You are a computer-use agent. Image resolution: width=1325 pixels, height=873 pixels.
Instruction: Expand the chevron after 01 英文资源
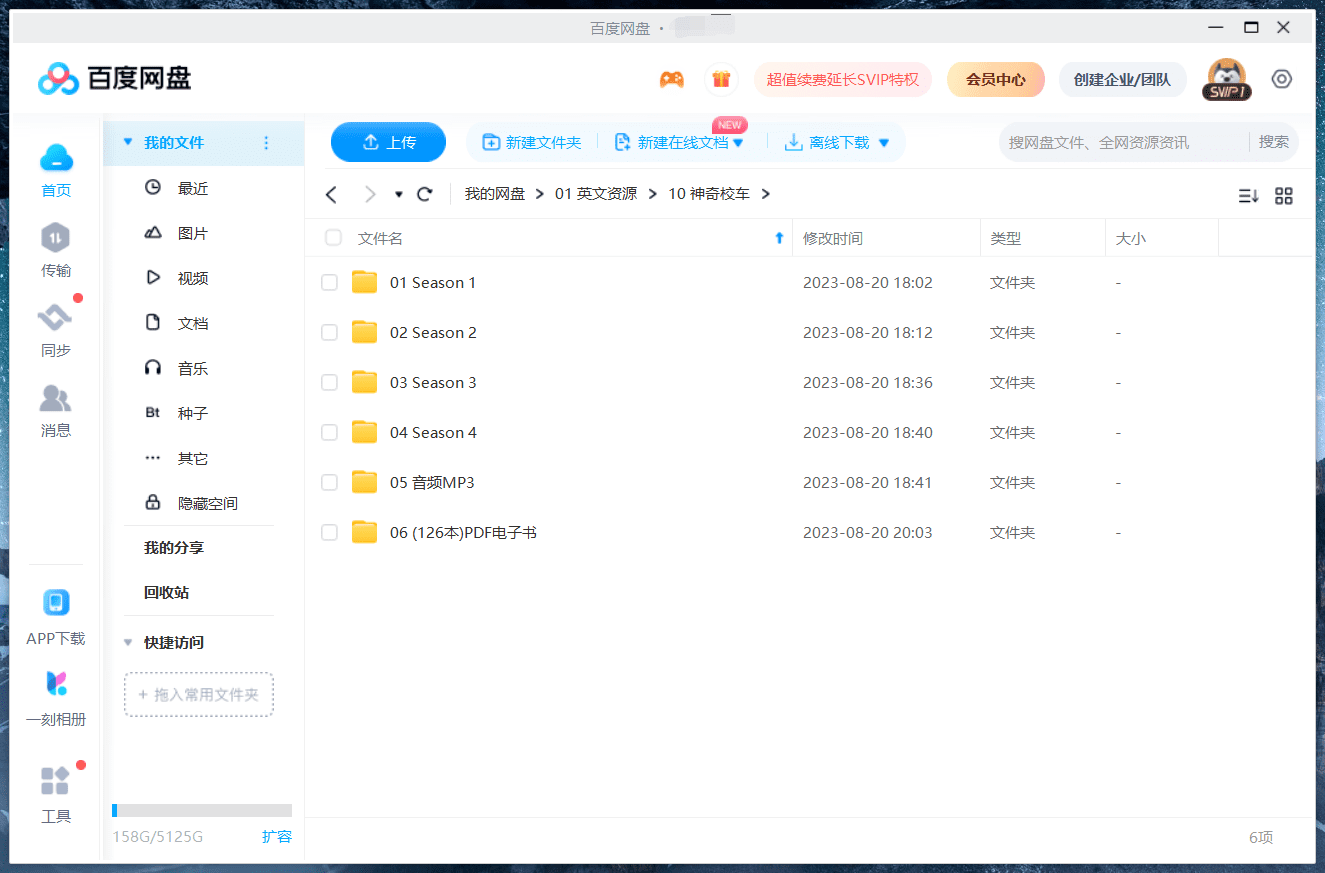tap(652, 194)
